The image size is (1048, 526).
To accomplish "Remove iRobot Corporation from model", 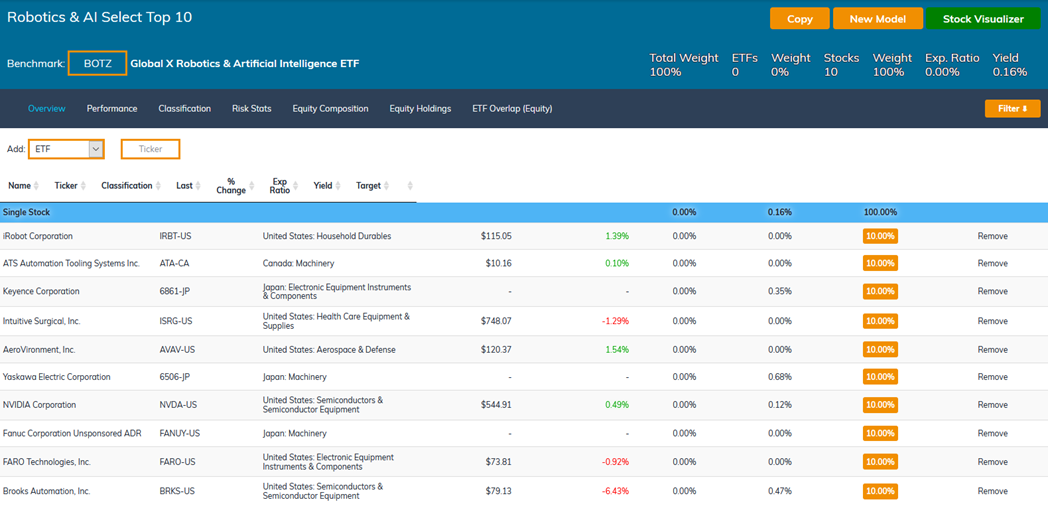I will 993,236.
